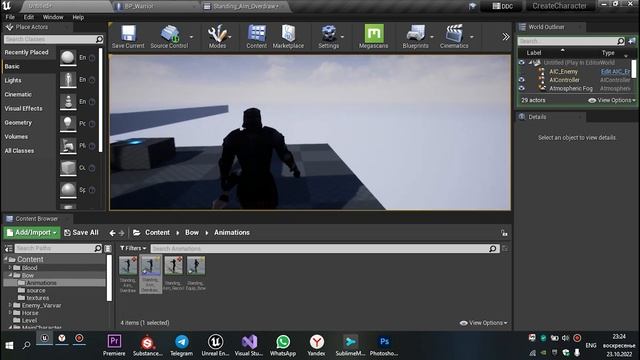Toggle visibility eye for AIController row

(522, 80)
